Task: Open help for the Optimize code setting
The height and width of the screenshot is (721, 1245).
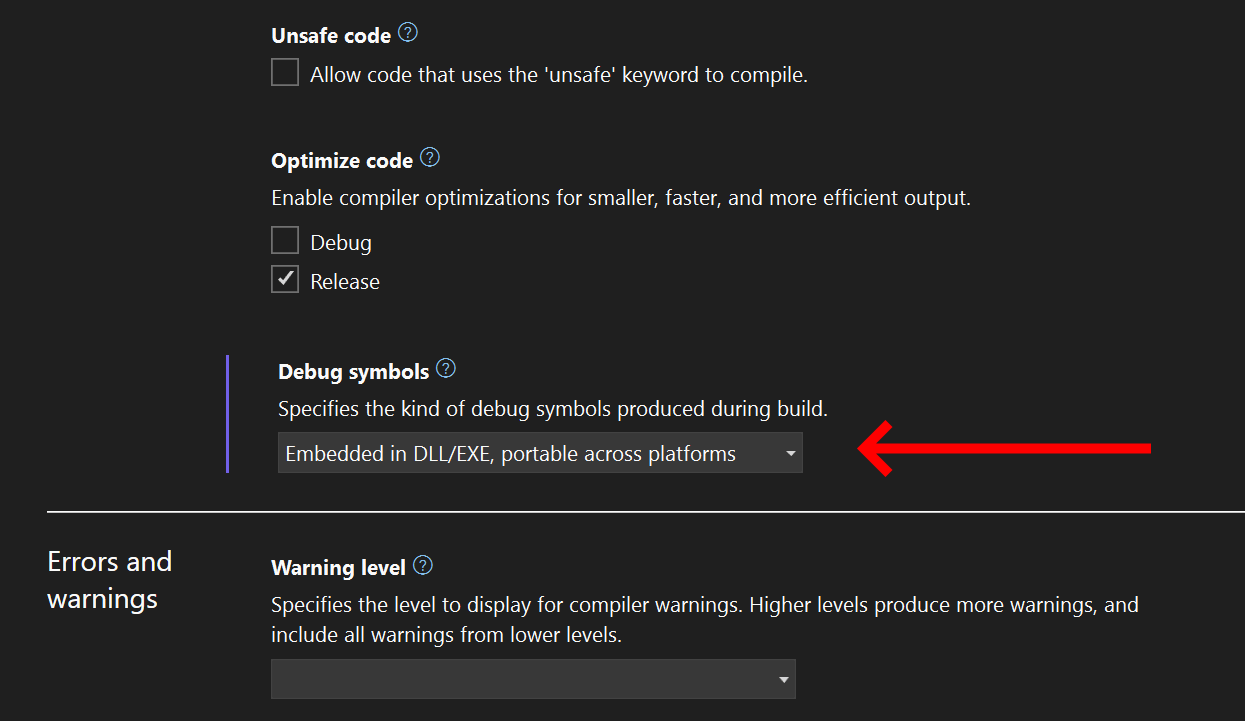Action: pos(429,157)
